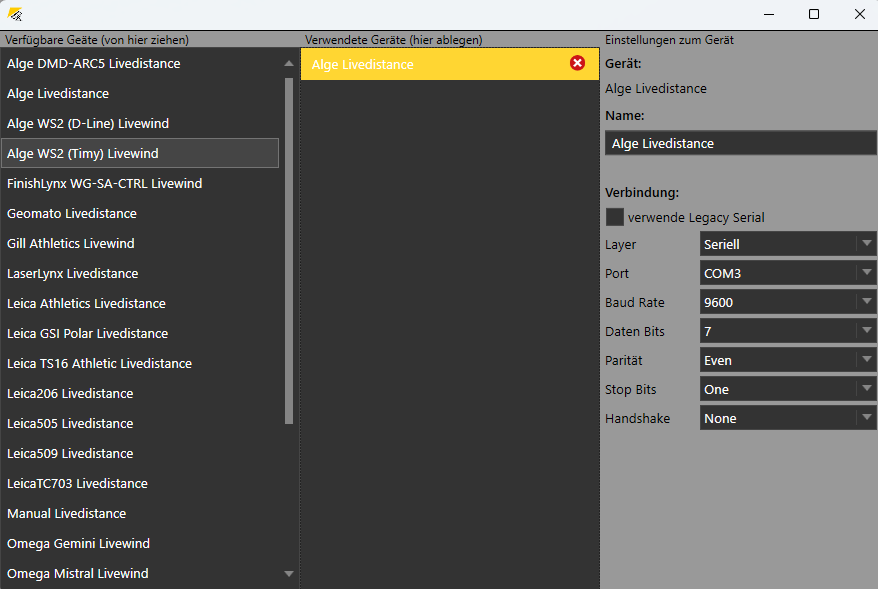The height and width of the screenshot is (589, 878).
Task: Open the Layer dropdown showing Seriell
Action: [787, 244]
